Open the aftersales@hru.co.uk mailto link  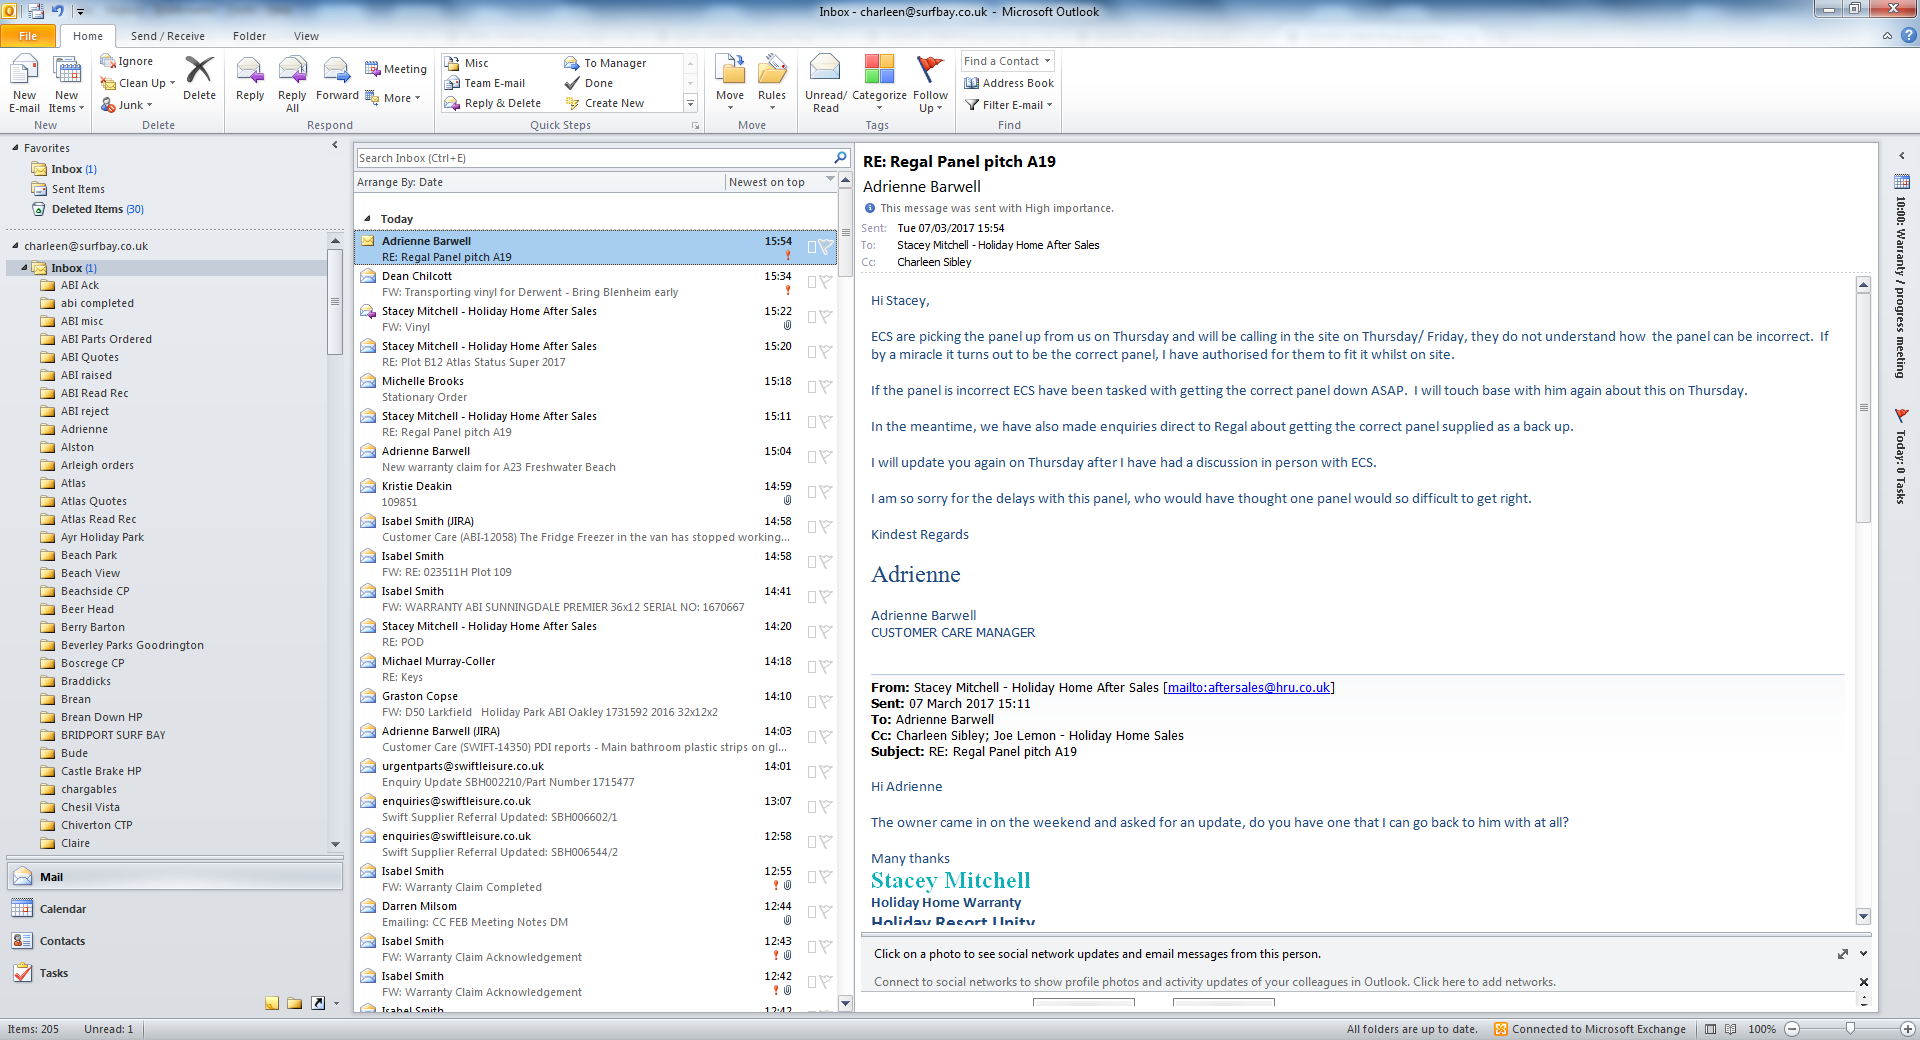tap(1248, 688)
